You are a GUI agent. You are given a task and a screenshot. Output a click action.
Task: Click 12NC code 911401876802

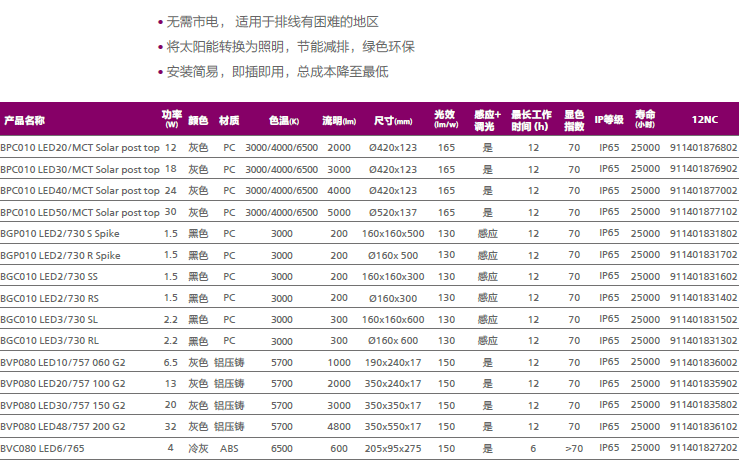point(704,148)
